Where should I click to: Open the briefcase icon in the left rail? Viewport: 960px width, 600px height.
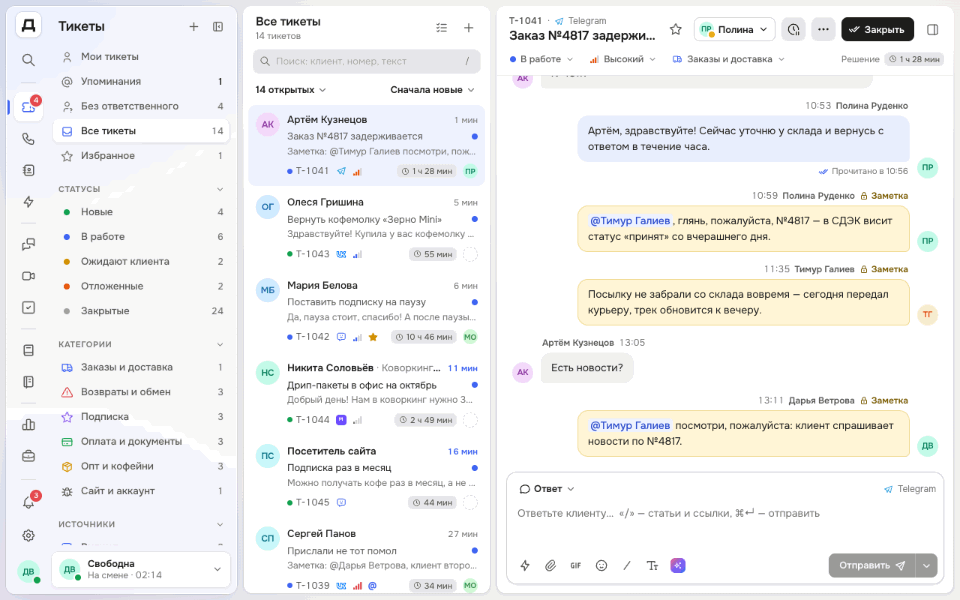click(28, 456)
